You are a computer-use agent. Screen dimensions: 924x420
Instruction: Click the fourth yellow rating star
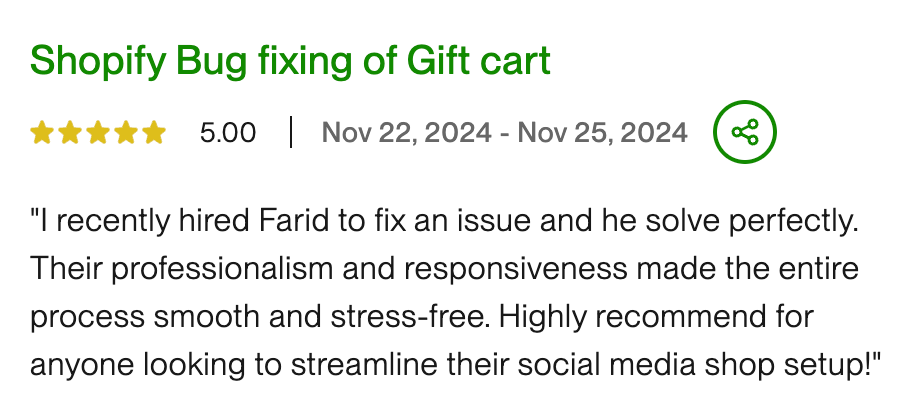[126, 132]
